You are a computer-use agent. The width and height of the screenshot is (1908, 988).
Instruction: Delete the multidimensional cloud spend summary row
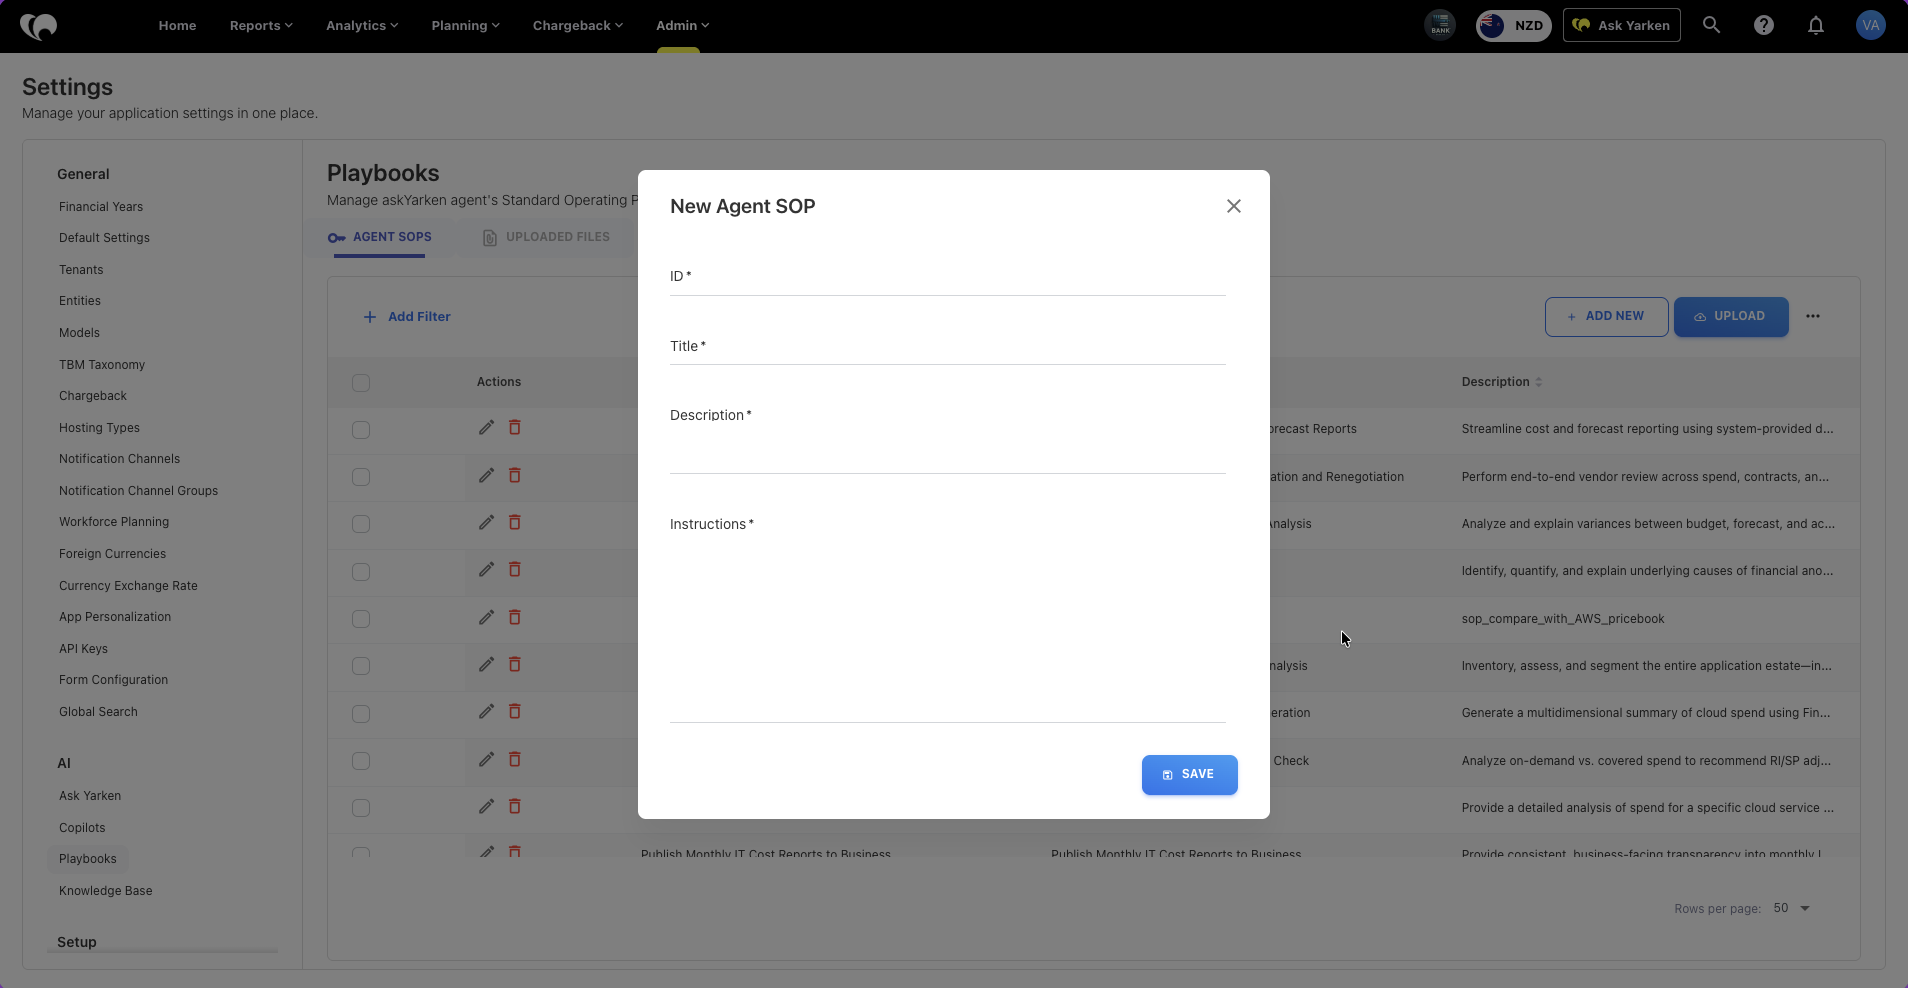[x=515, y=711]
